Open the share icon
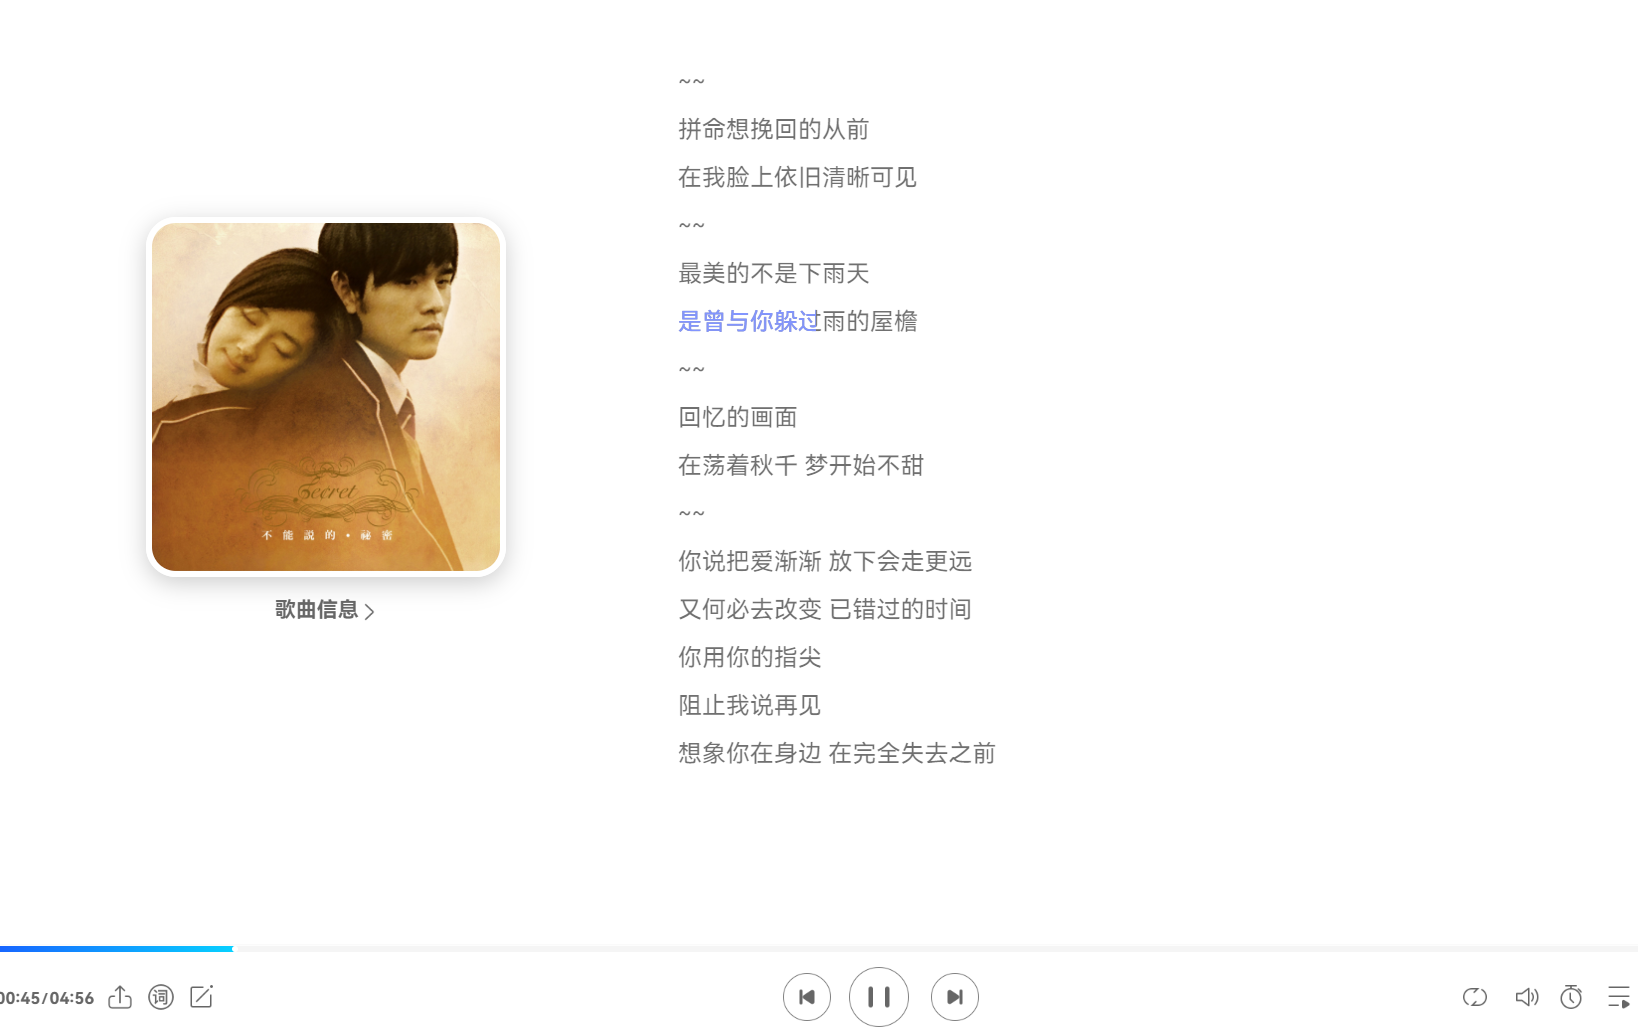This screenshot has width=1638, height=1036. coord(120,997)
